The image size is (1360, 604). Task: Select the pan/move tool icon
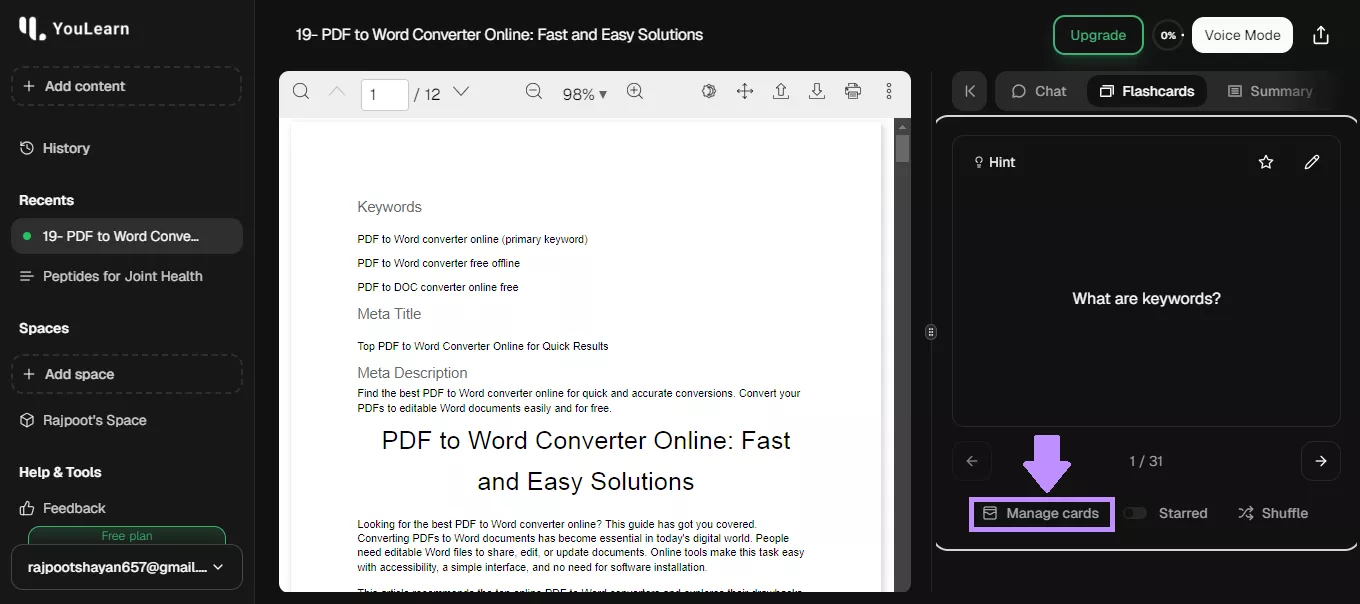click(x=745, y=92)
